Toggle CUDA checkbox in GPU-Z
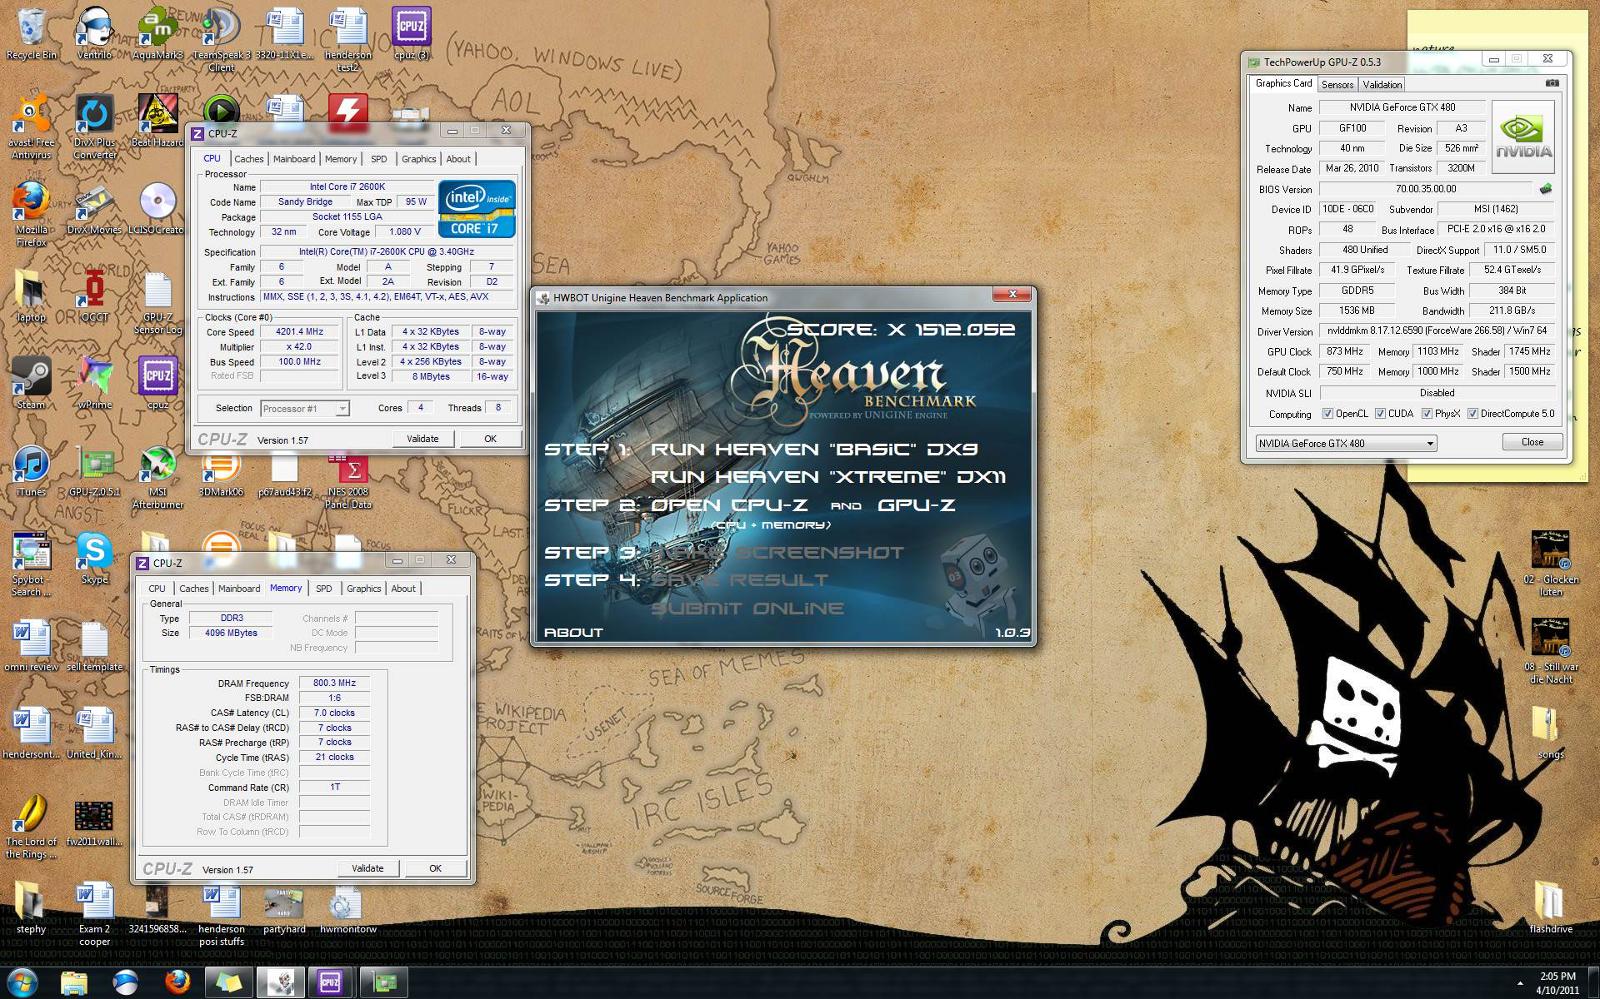1600x999 pixels. click(1380, 414)
